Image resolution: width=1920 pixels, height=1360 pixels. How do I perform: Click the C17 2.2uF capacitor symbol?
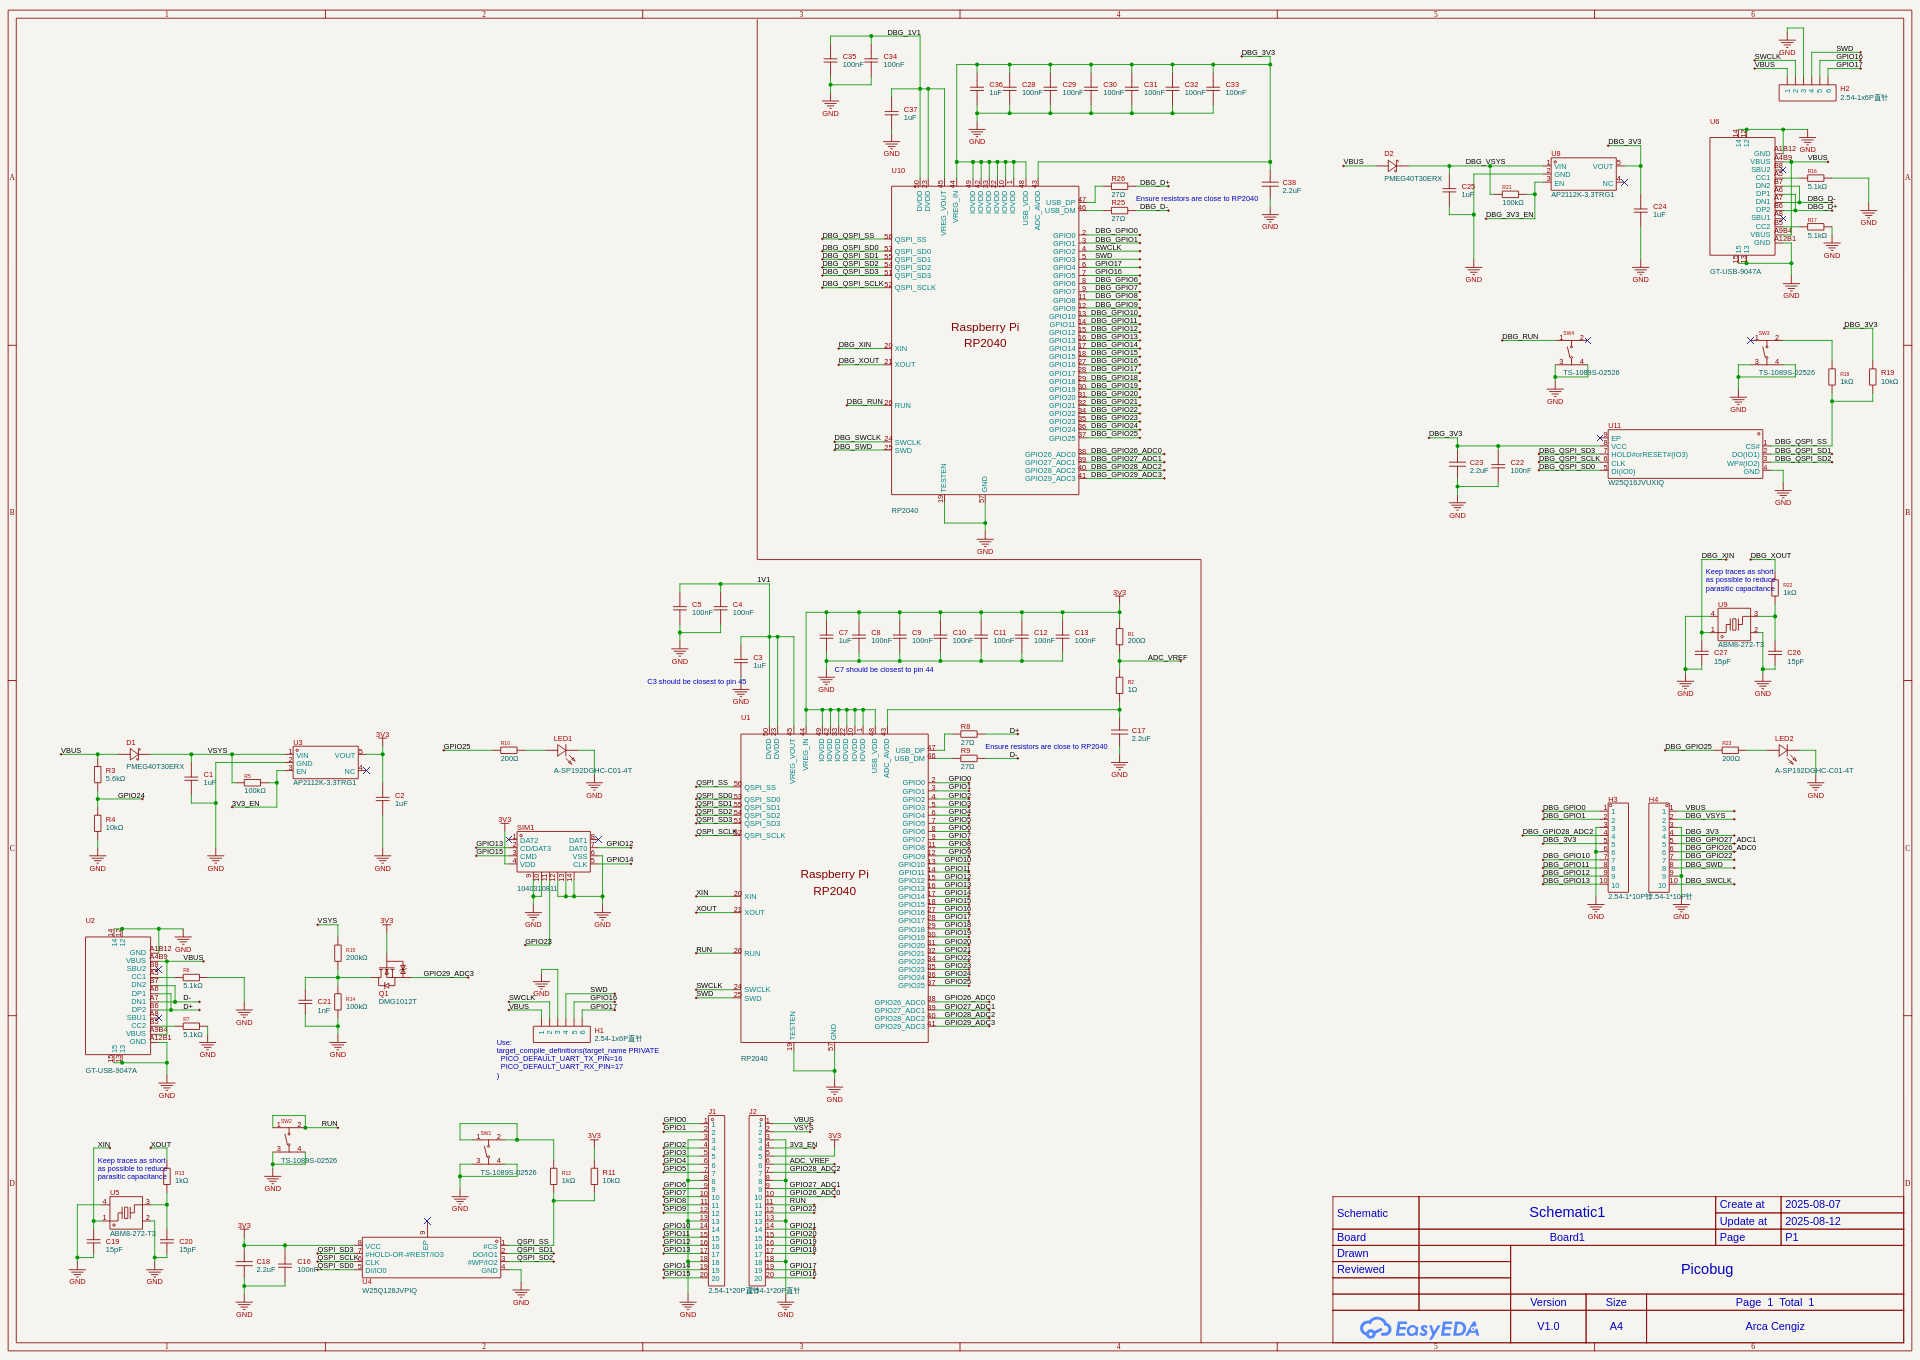(1119, 734)
